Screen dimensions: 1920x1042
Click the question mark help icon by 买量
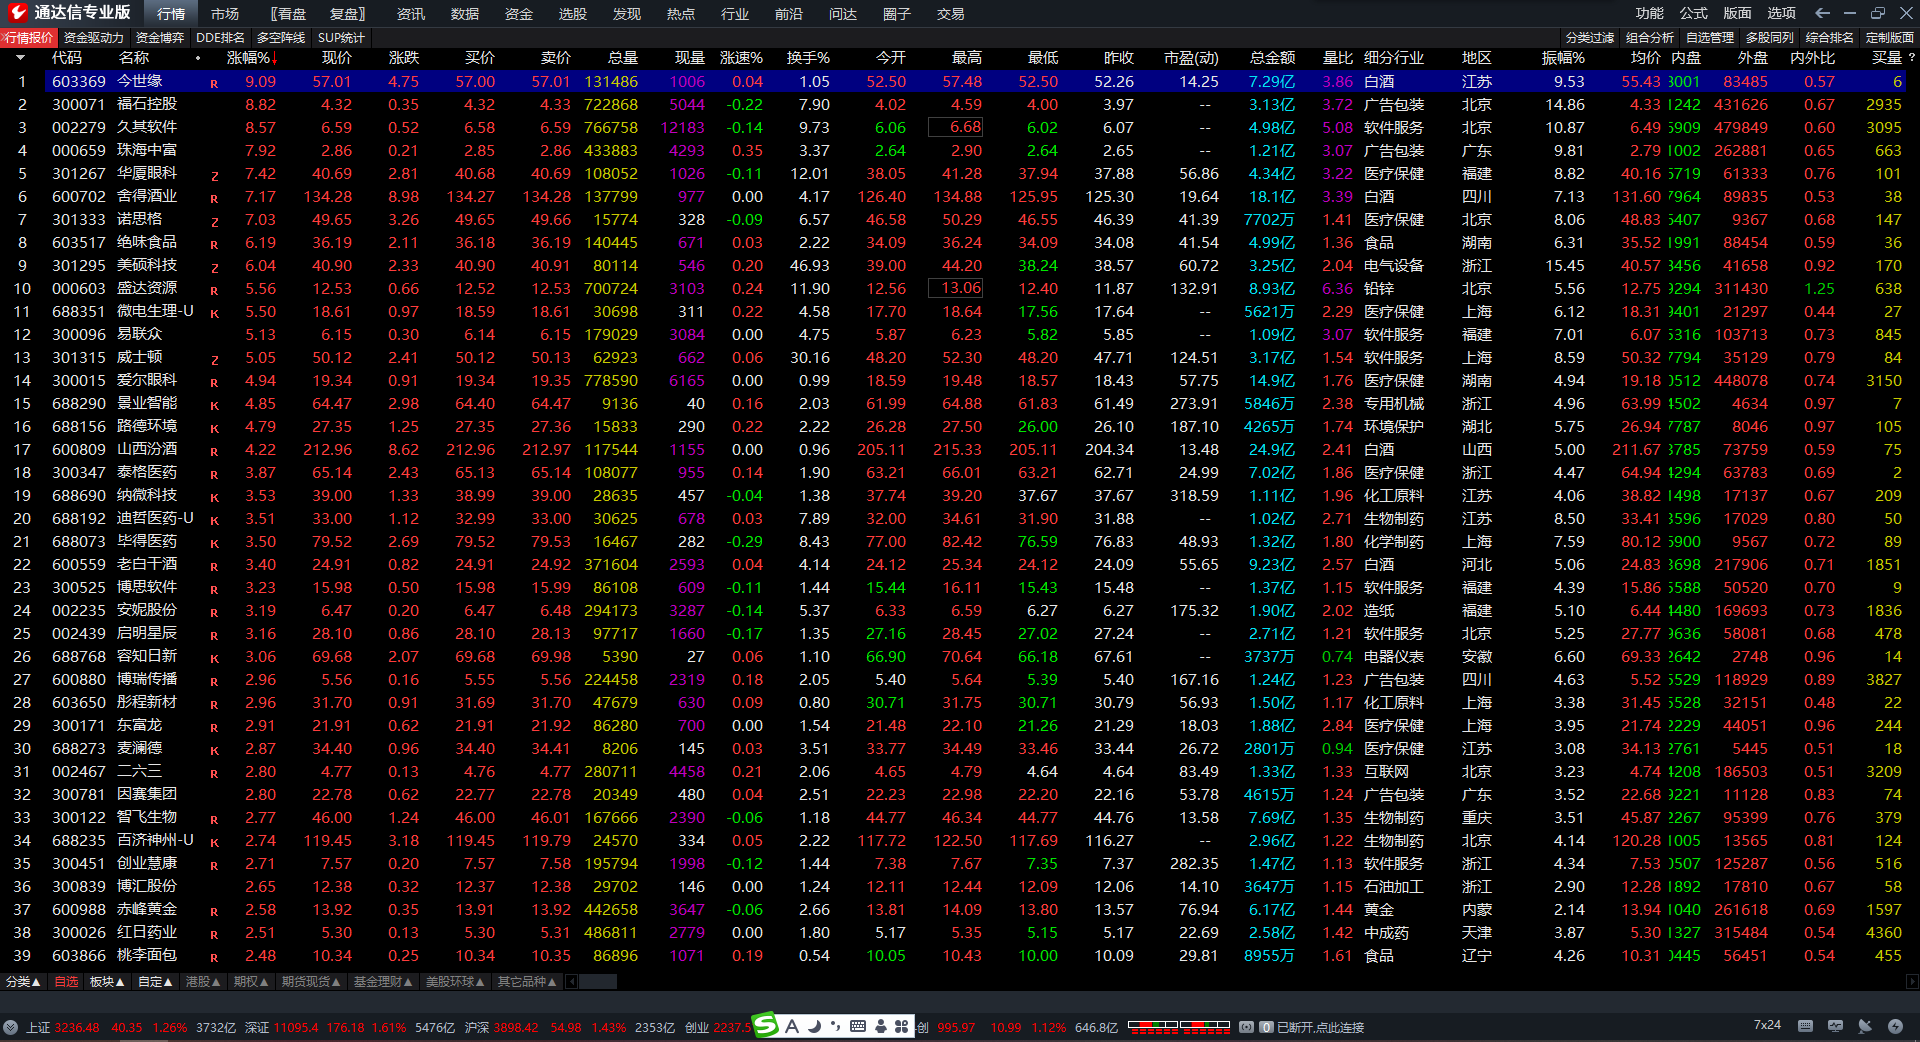click(x=1911, y=58)
